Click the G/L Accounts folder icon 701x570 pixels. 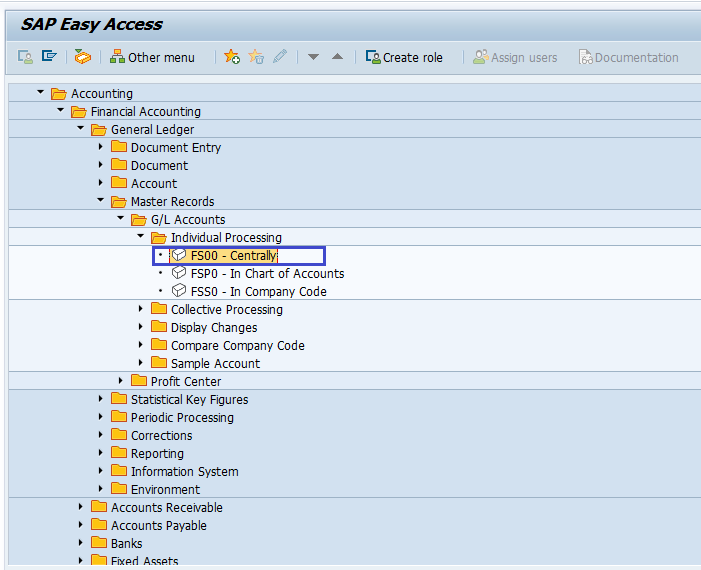coord(139,220)
